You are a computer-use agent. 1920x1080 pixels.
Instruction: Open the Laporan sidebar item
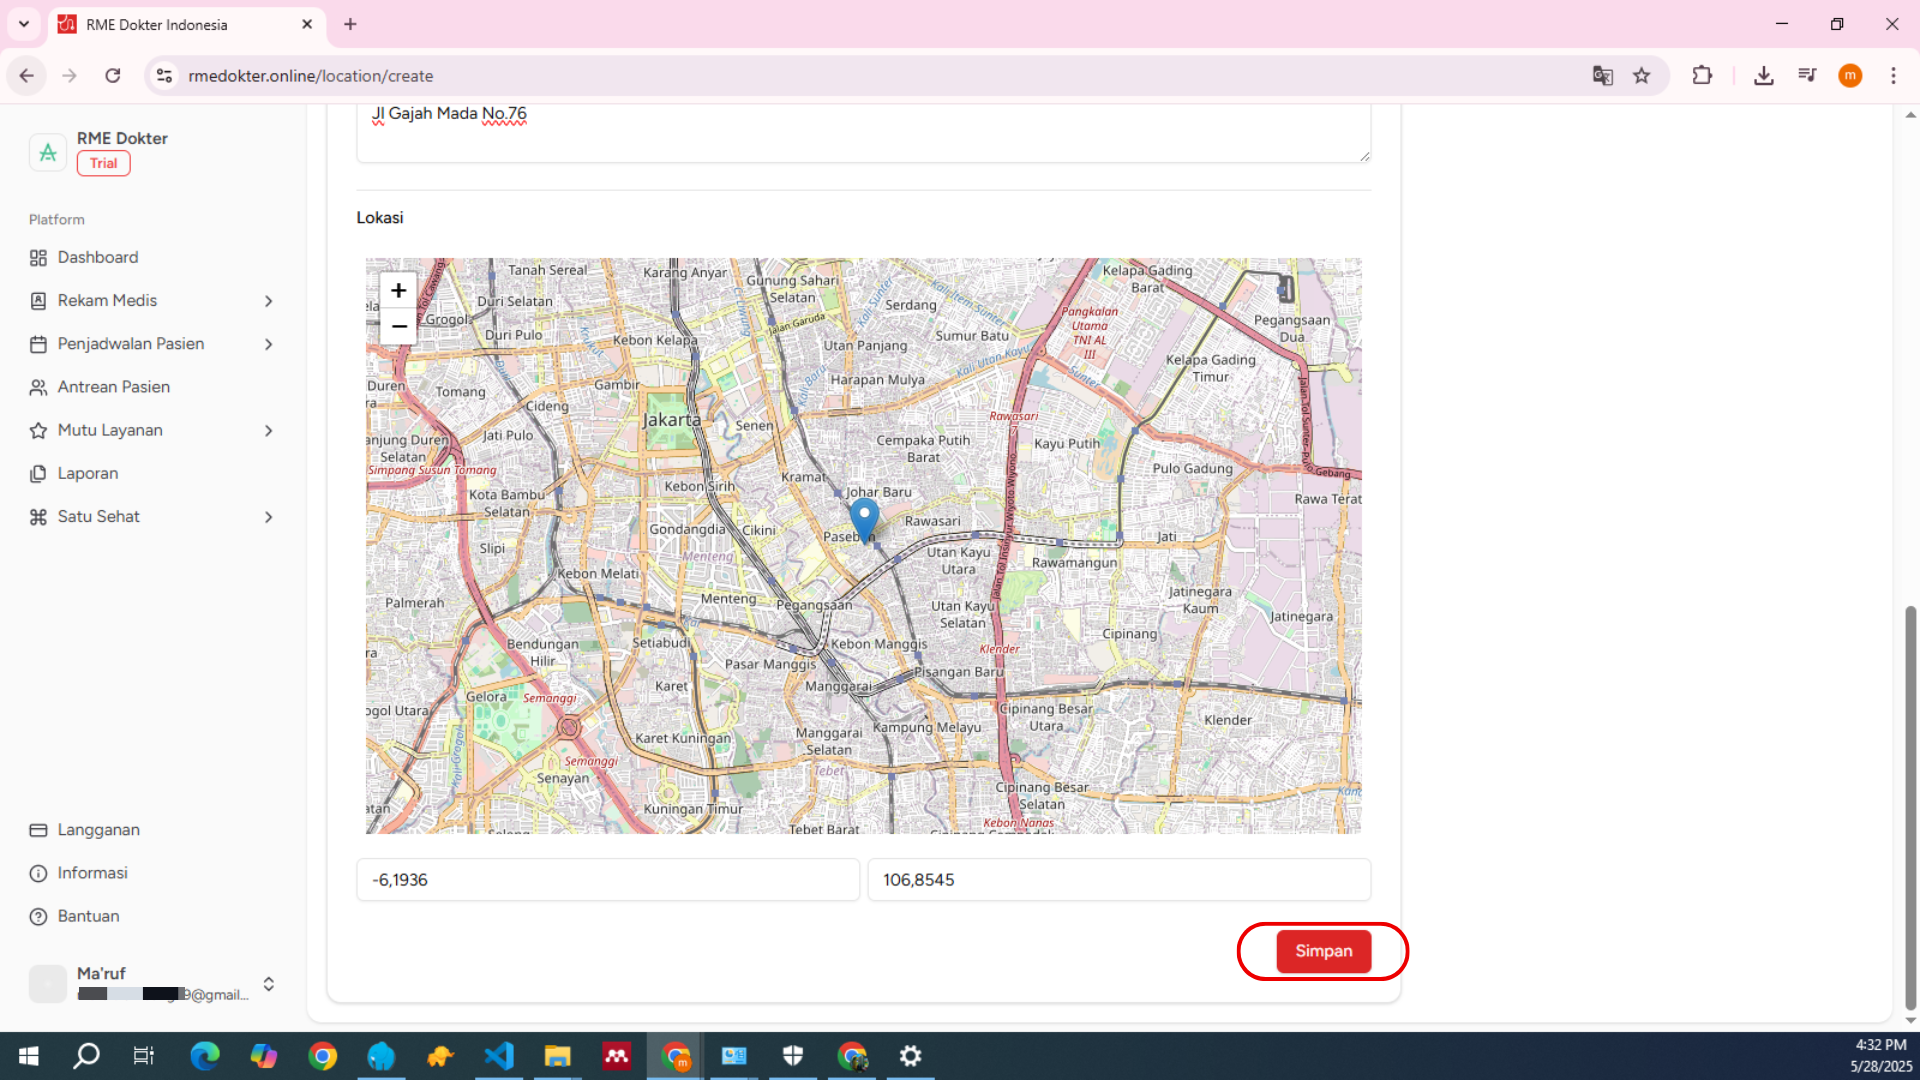[x=88, y=473]
